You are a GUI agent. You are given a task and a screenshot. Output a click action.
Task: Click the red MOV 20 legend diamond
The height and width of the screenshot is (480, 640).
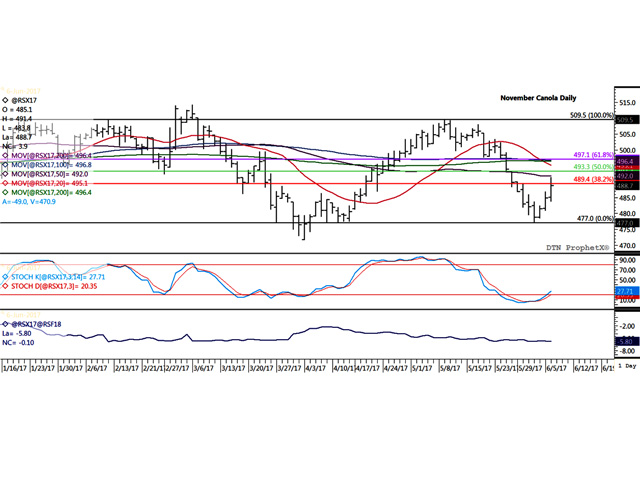tap(5, 183)
